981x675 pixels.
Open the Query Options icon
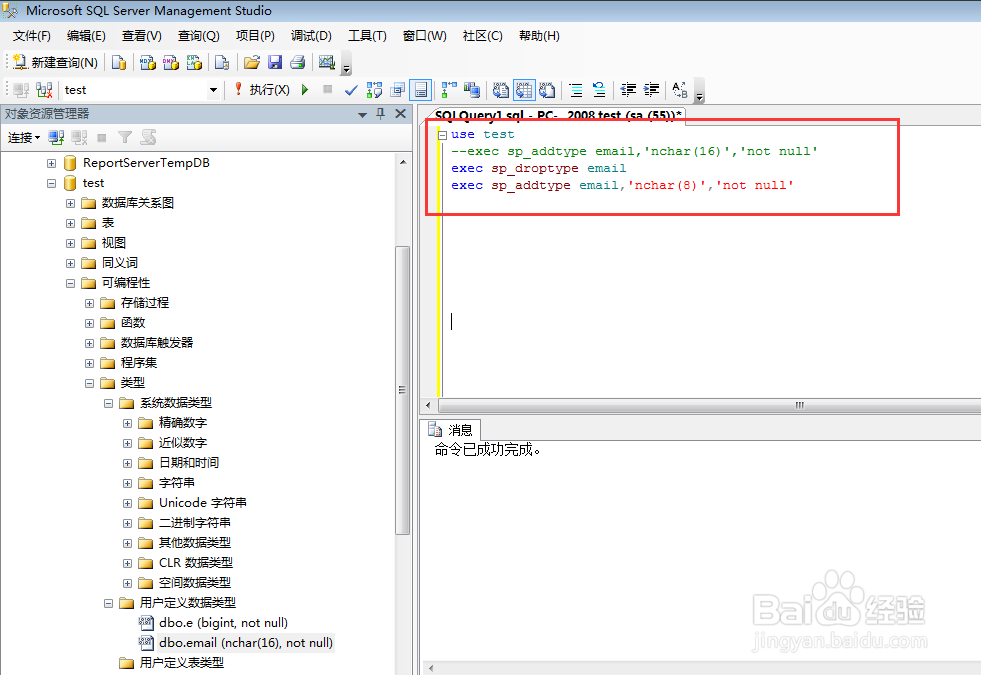[397, 90]
